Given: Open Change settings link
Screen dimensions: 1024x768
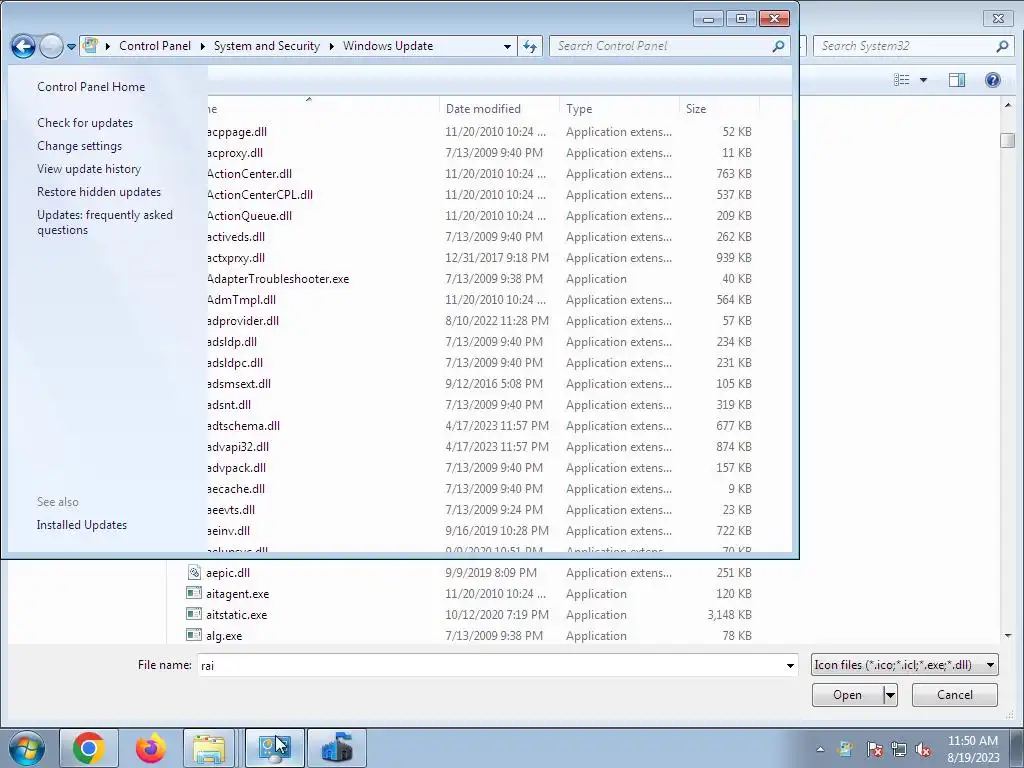Looking at the screenshot, I should (79, 146).
